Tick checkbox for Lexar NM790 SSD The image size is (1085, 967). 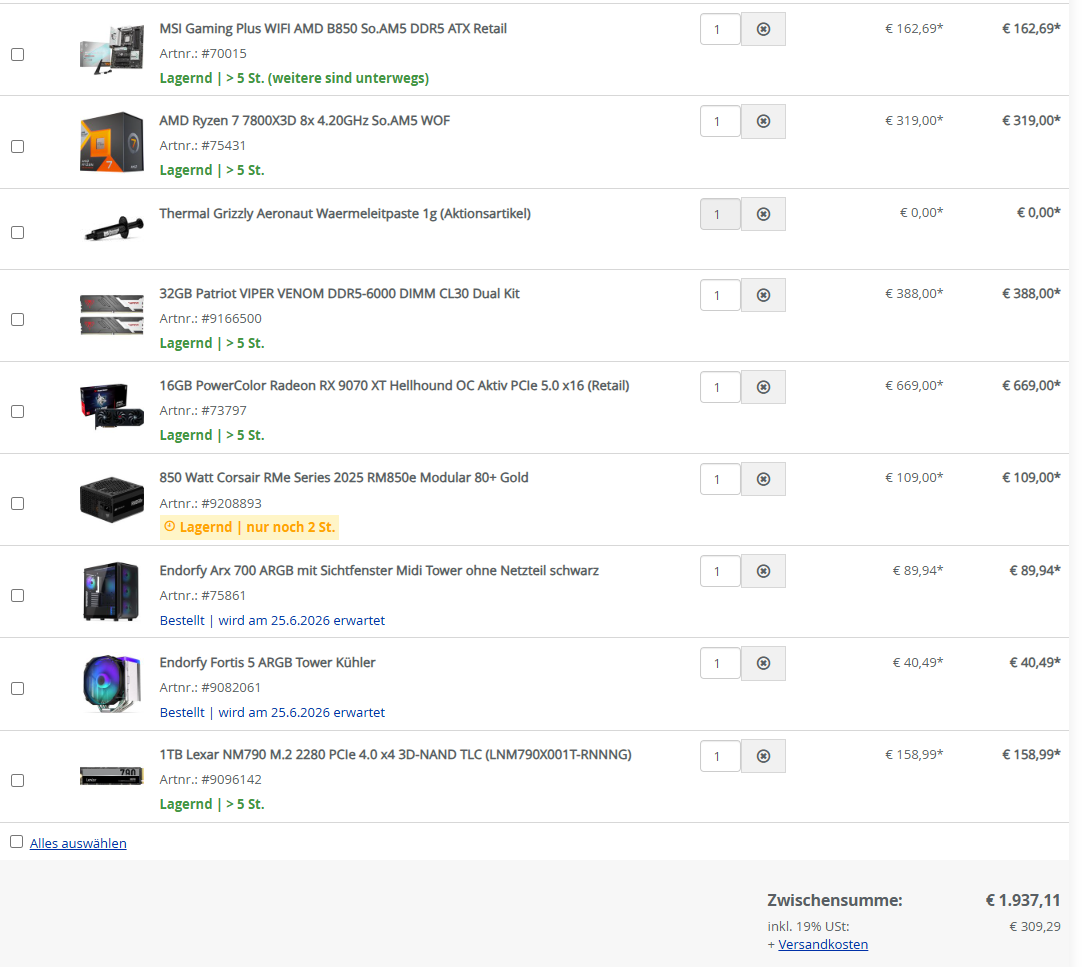(18, 780)
